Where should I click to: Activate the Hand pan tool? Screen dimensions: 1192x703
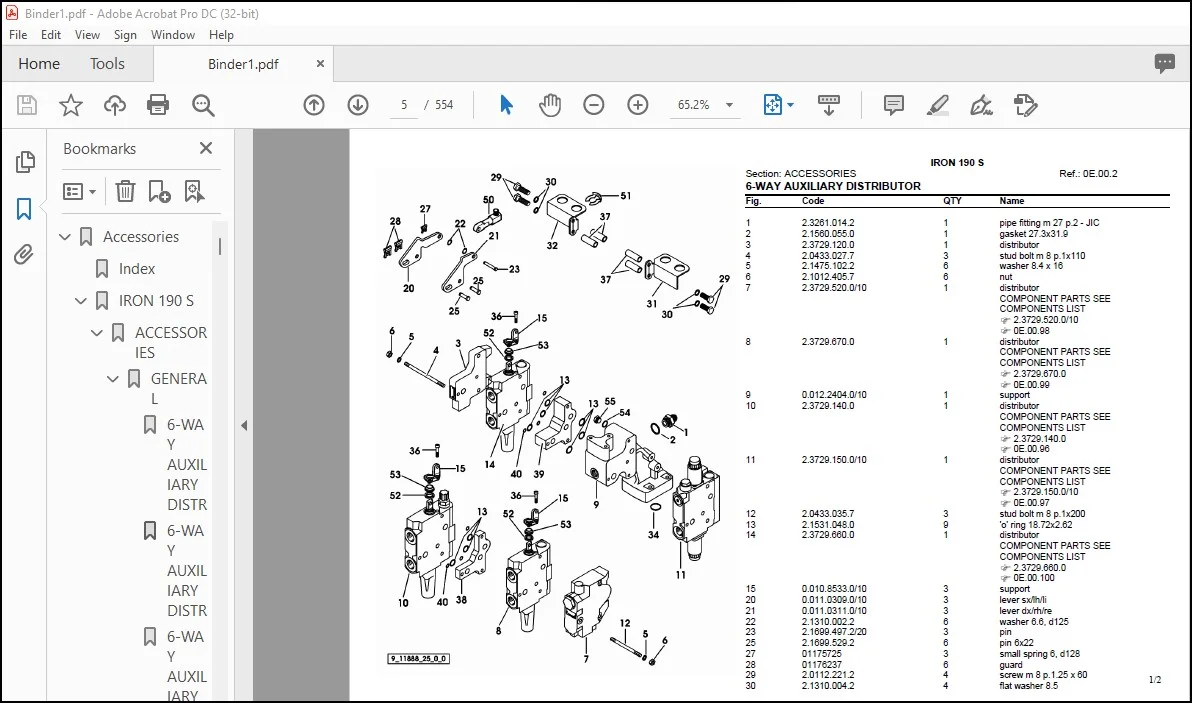pos(550,105)
